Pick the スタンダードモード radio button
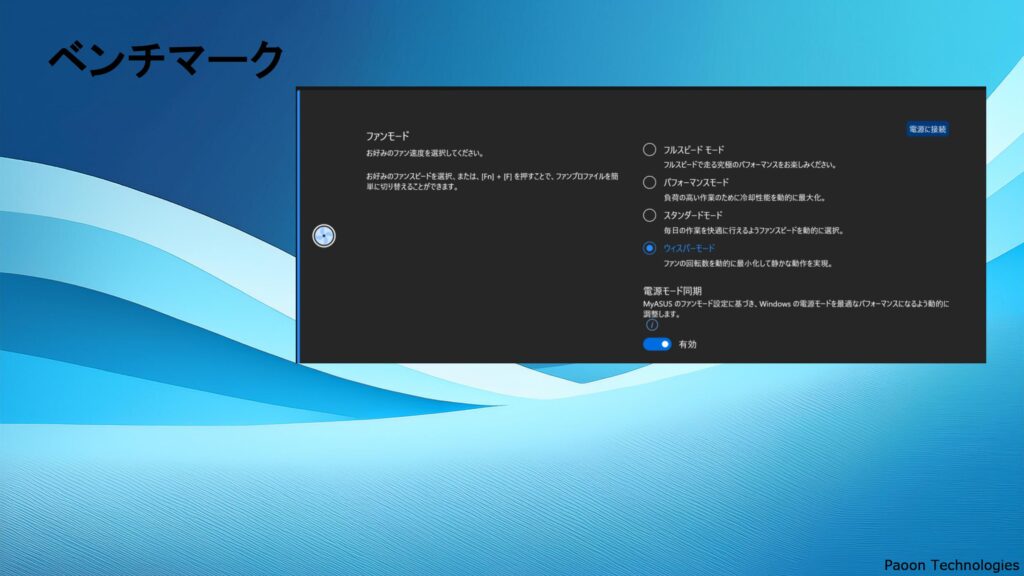The image size is (1024, 576). (x=650, y=215)
